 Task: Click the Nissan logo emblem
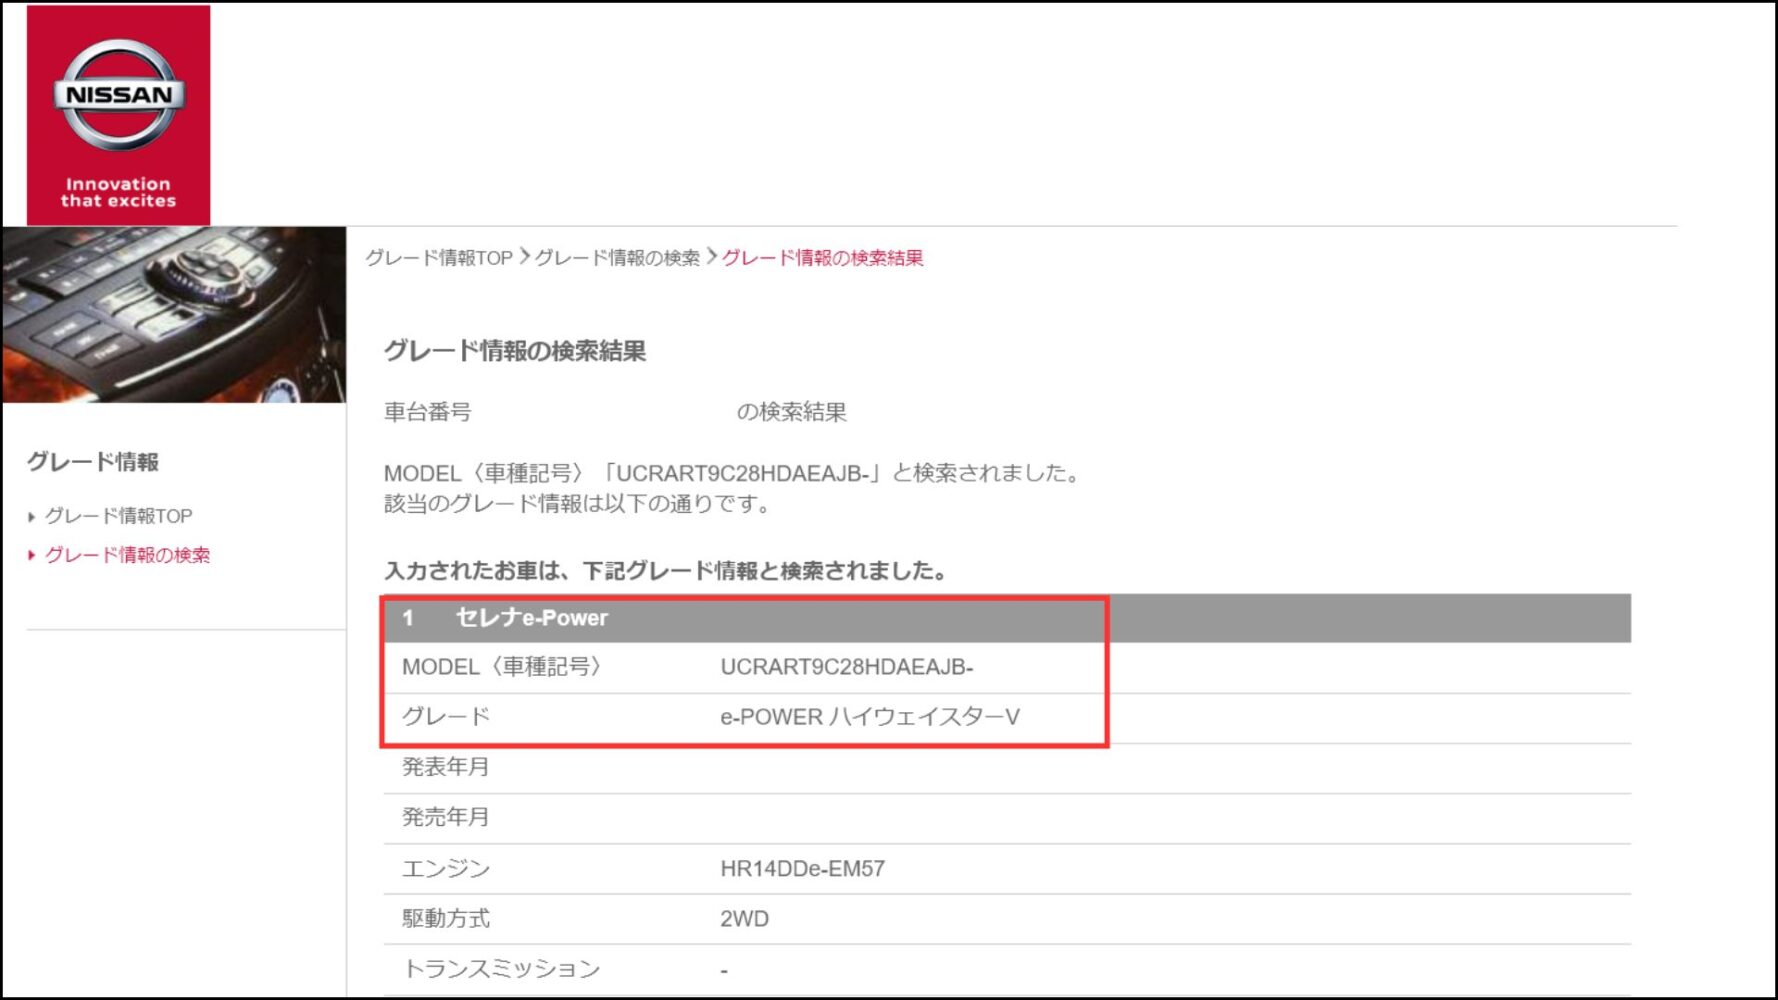click(118, 95)
